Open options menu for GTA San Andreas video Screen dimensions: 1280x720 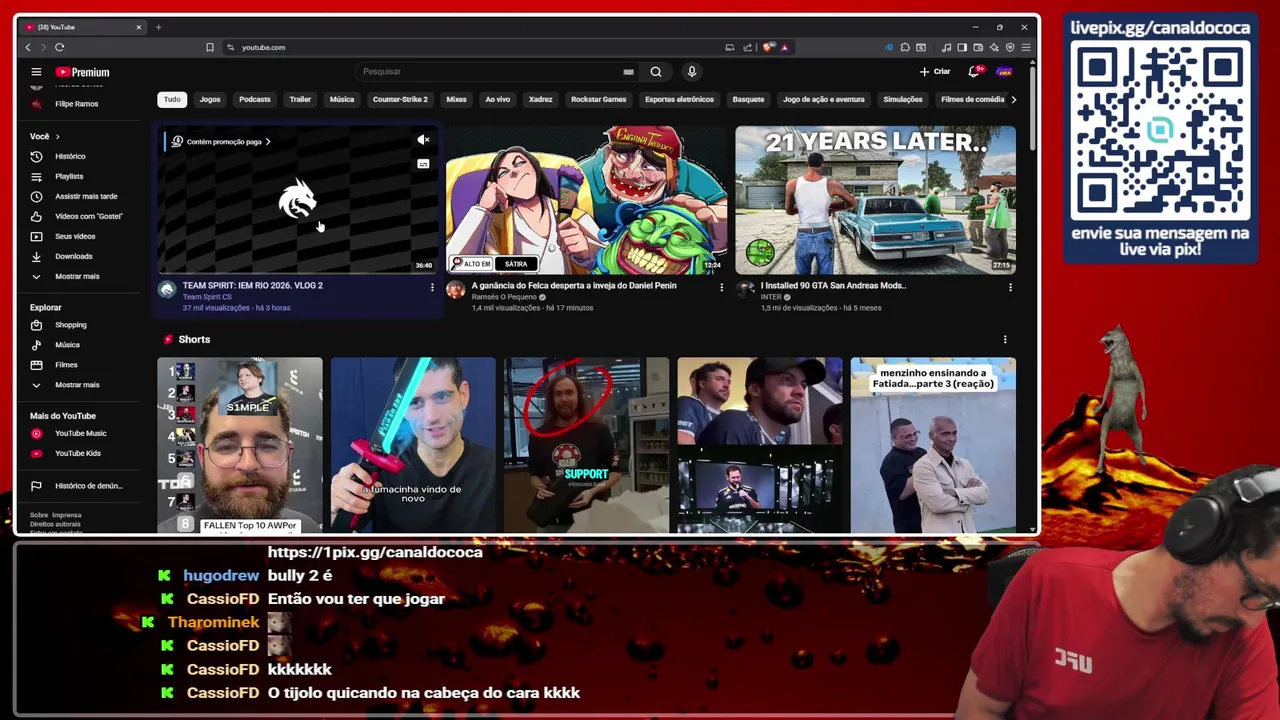[1010, 287]
